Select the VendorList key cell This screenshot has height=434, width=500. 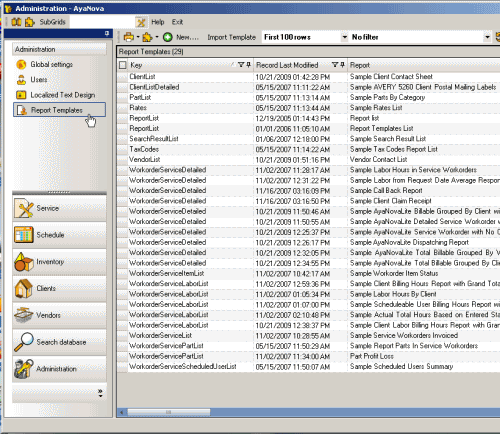tap(191, 160)
